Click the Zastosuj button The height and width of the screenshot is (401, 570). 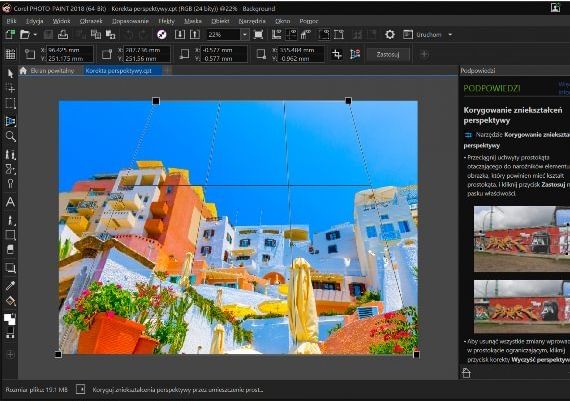[388, 55]
